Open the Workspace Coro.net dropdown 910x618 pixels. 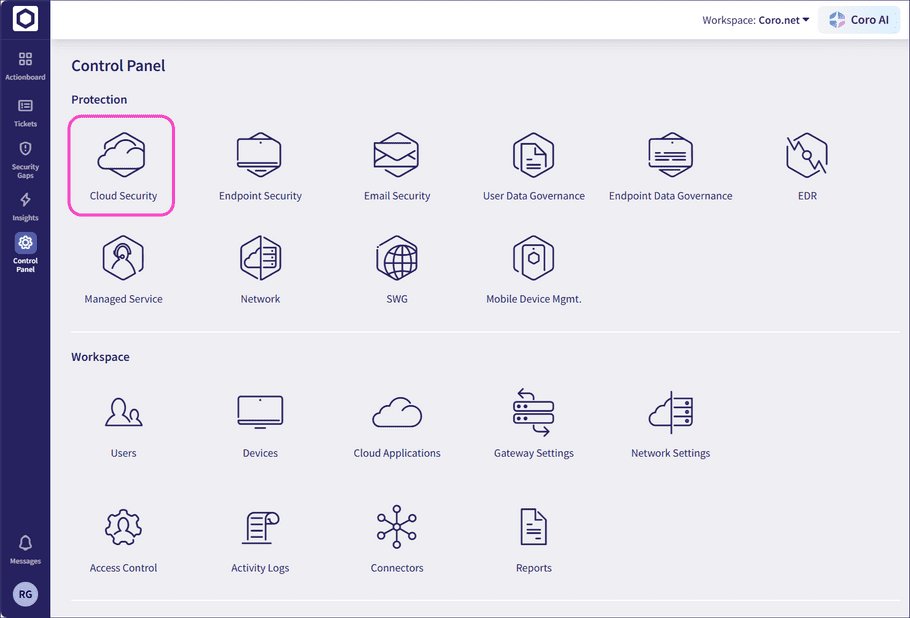(756, 19)
